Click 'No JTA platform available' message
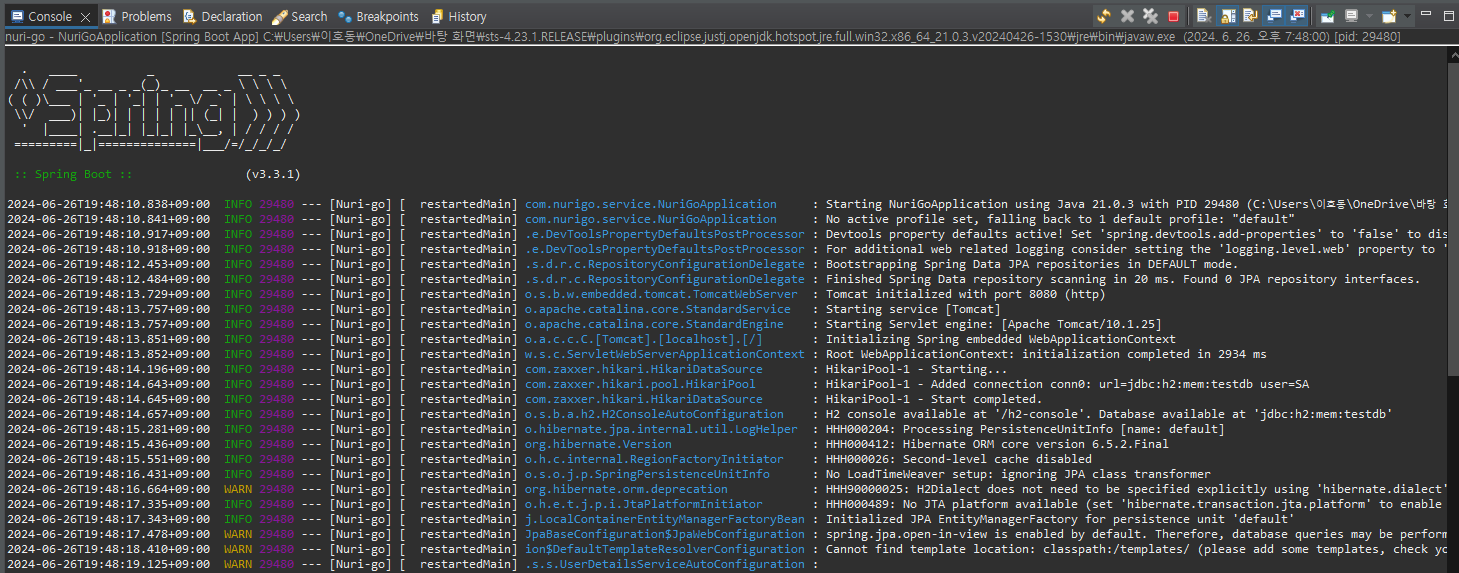1459x573 pixels. (x=1136, y=504)
